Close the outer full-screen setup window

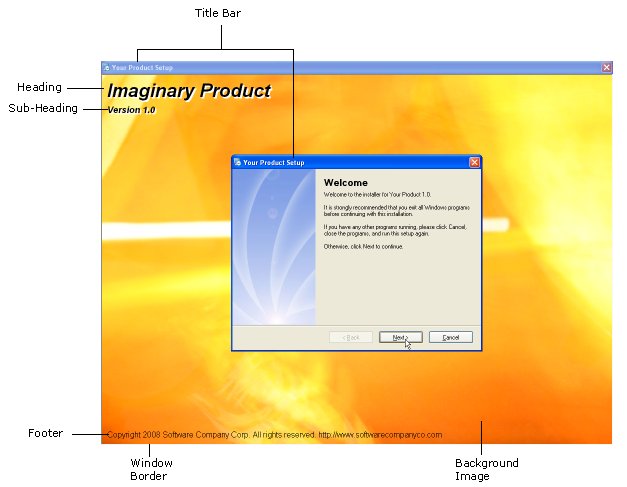606,68
